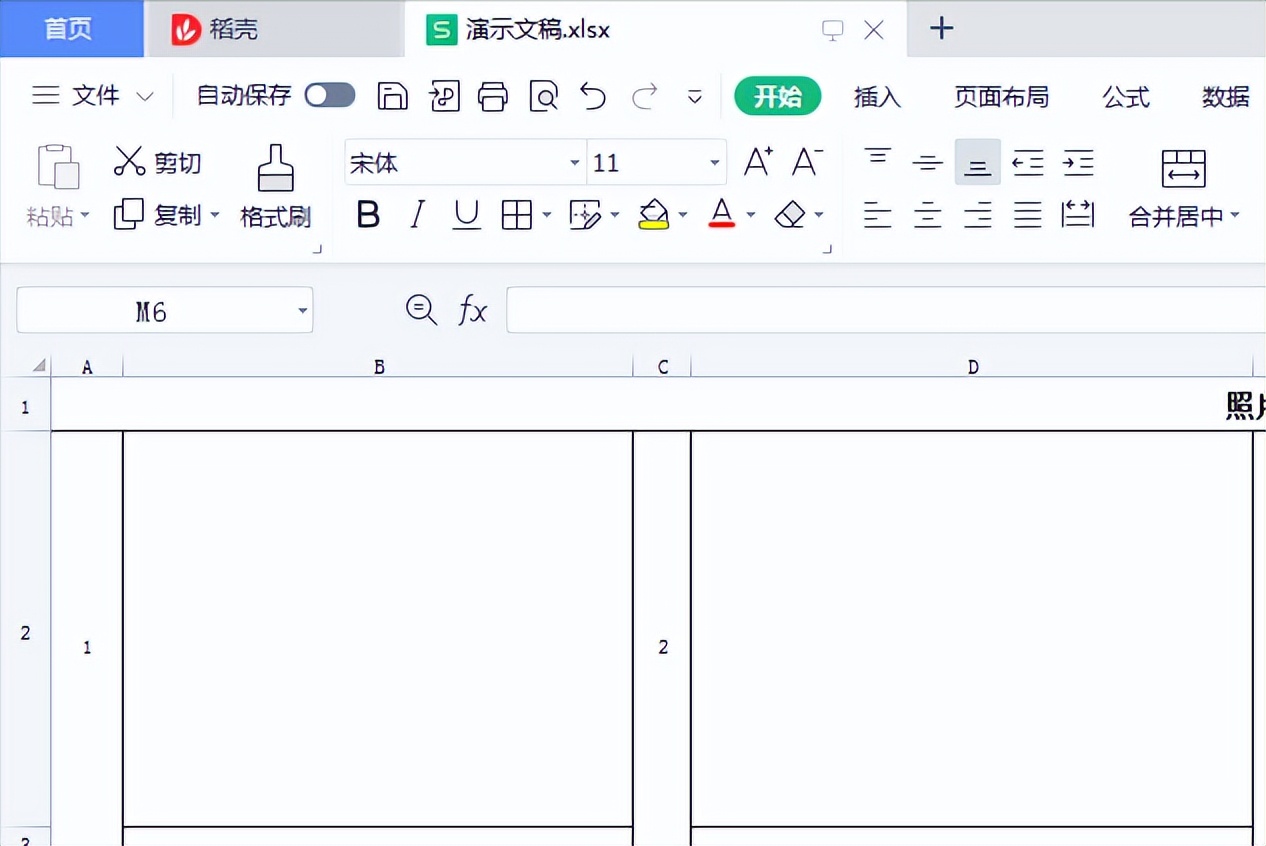Select column D header
Viewport: 1266px width, 846px height.
(973, 367)
